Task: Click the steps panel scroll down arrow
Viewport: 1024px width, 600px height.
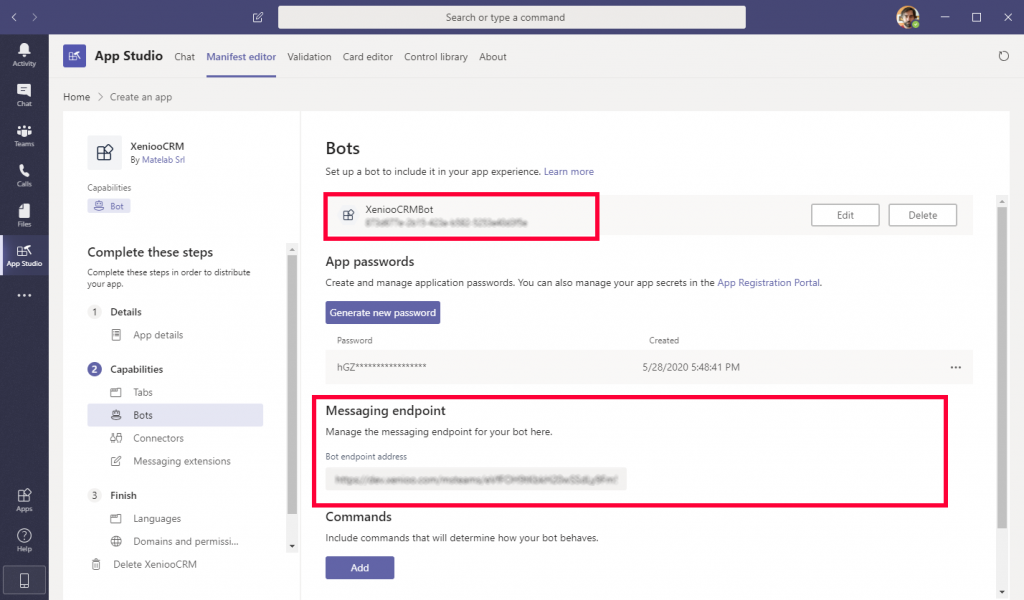Action: tap(292, 546)
